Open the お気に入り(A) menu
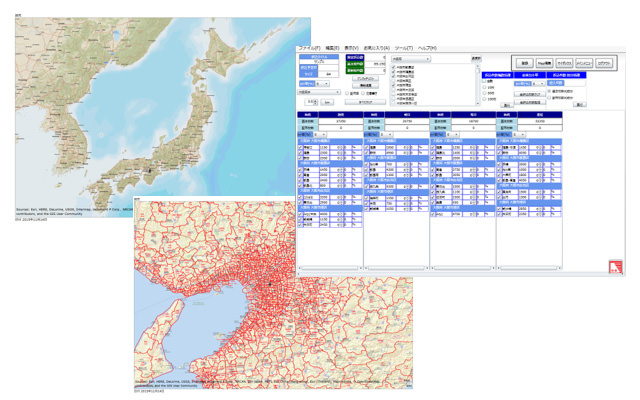The image size is (640, 400). coord(377,48)
